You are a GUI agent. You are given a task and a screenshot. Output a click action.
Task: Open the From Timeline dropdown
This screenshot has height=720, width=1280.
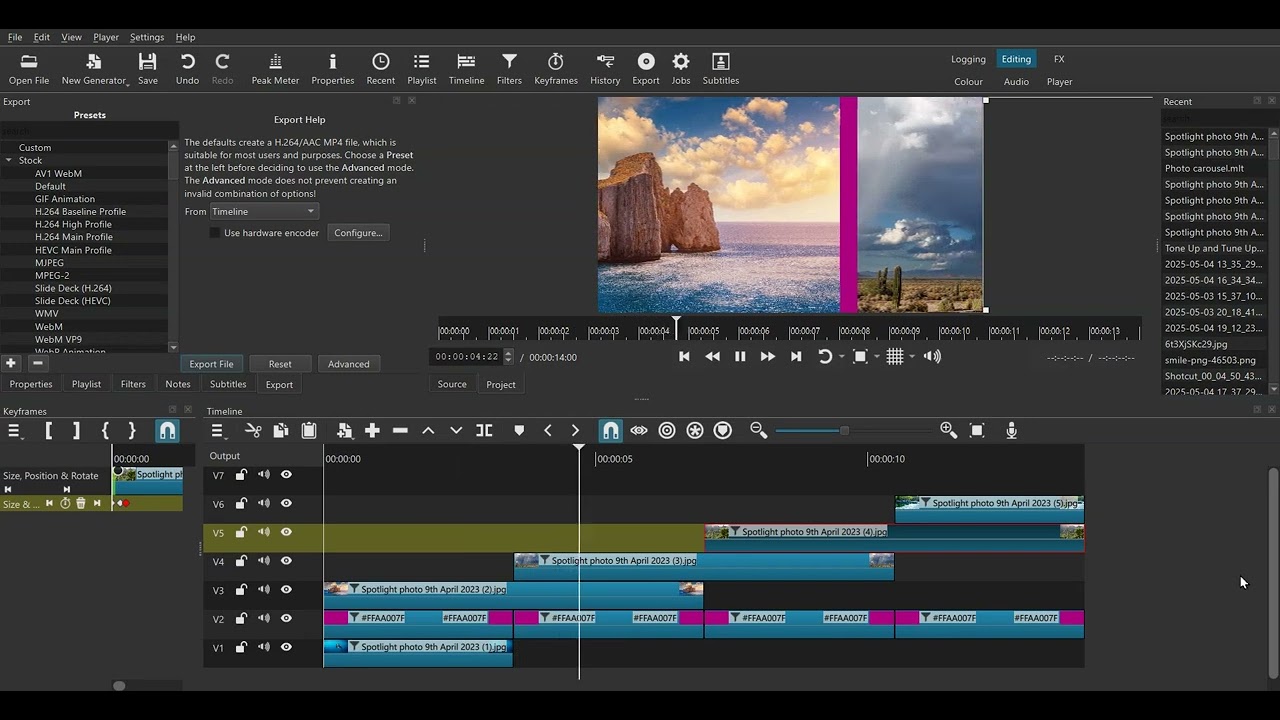264,212
